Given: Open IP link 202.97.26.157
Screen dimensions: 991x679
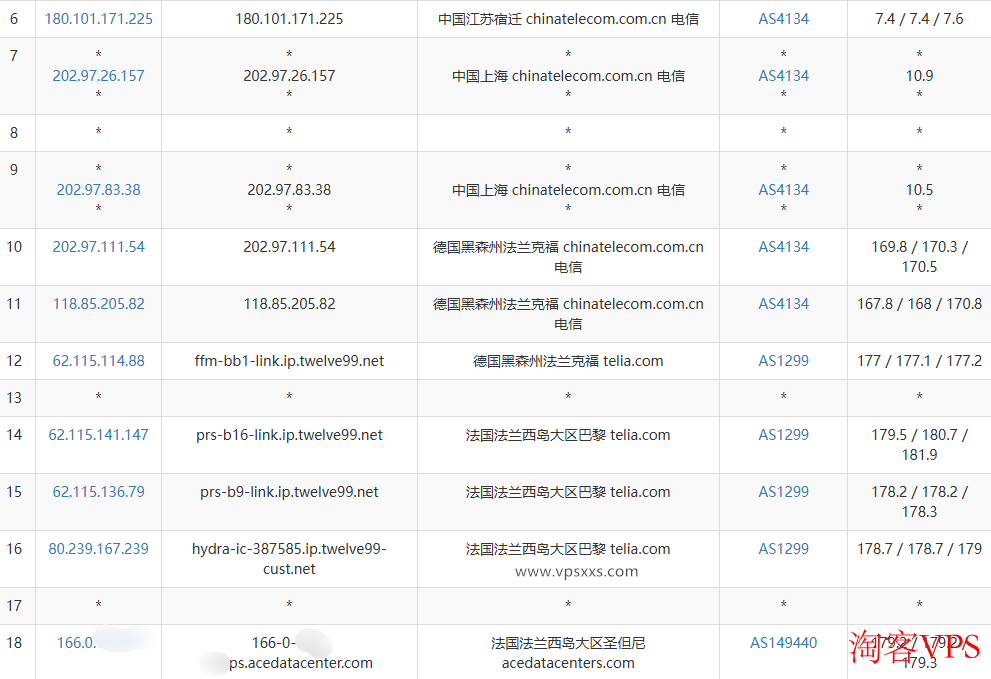Looking at the screenshot, I should (x=99, y=76).
